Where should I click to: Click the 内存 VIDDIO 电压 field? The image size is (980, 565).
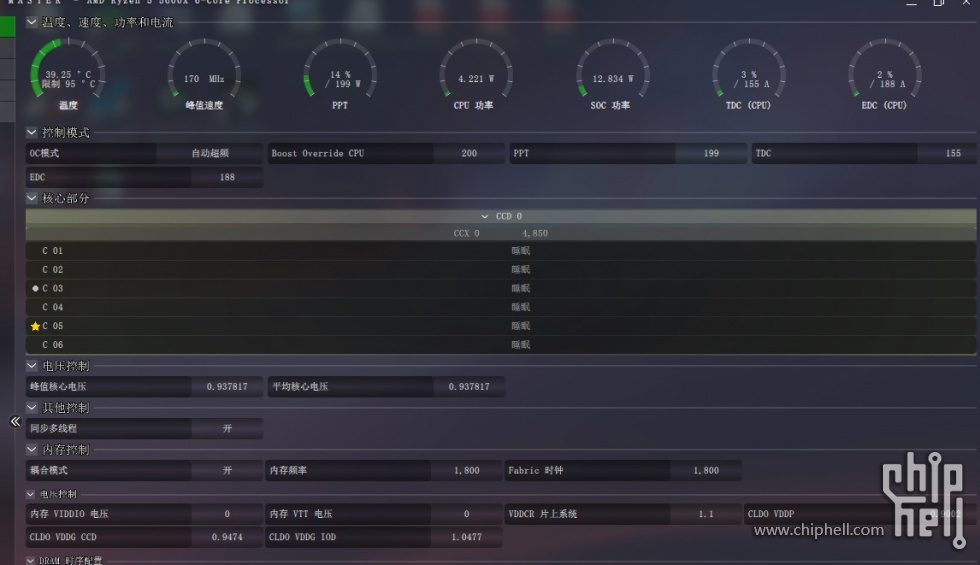[x=144, y=514]
